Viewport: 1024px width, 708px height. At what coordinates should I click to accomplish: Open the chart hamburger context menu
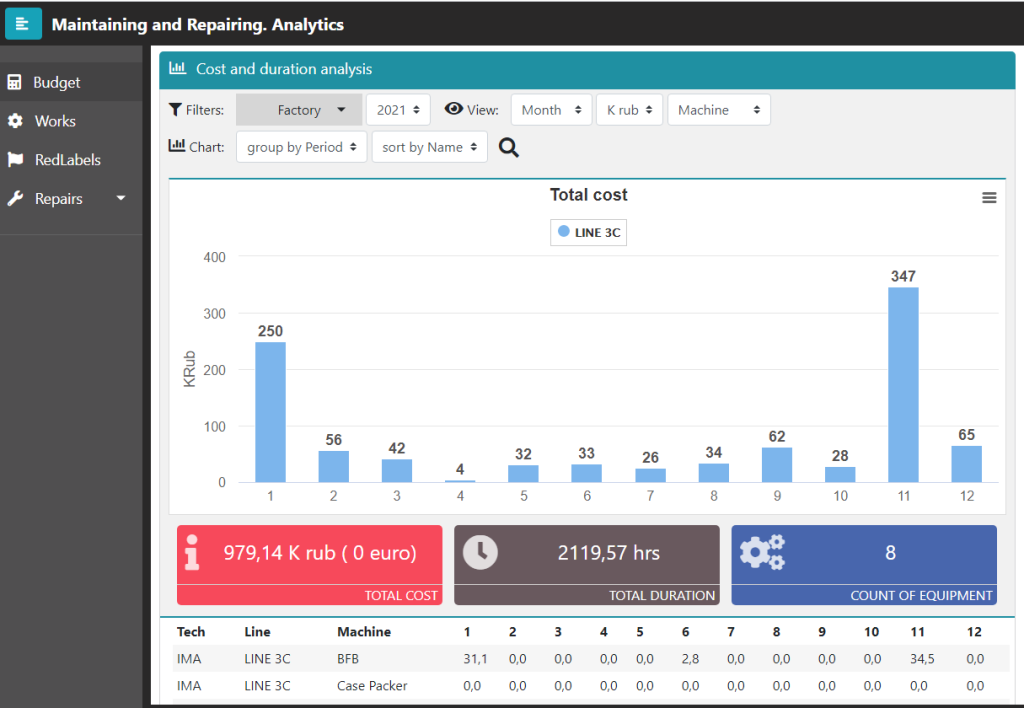tap(989, 198)
